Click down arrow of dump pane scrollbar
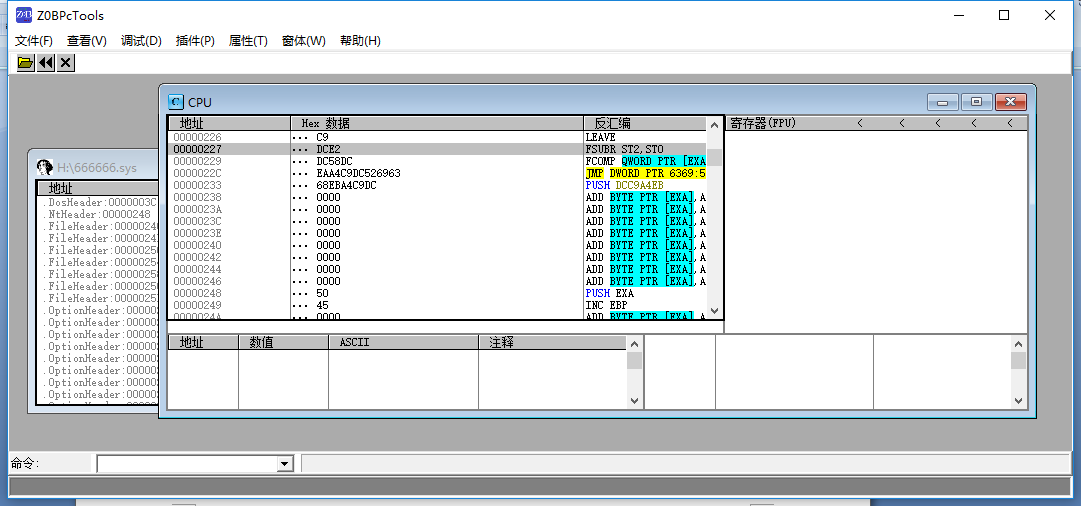Screen dimensions: 1081x506 click(634, 400)
